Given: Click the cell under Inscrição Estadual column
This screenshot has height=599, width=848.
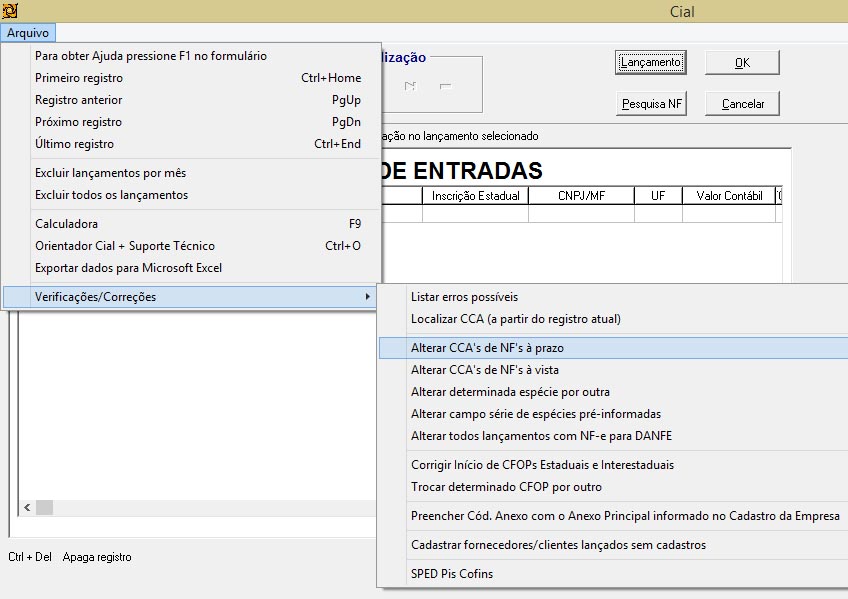Looking at the screenshot, I should (475, 213).
